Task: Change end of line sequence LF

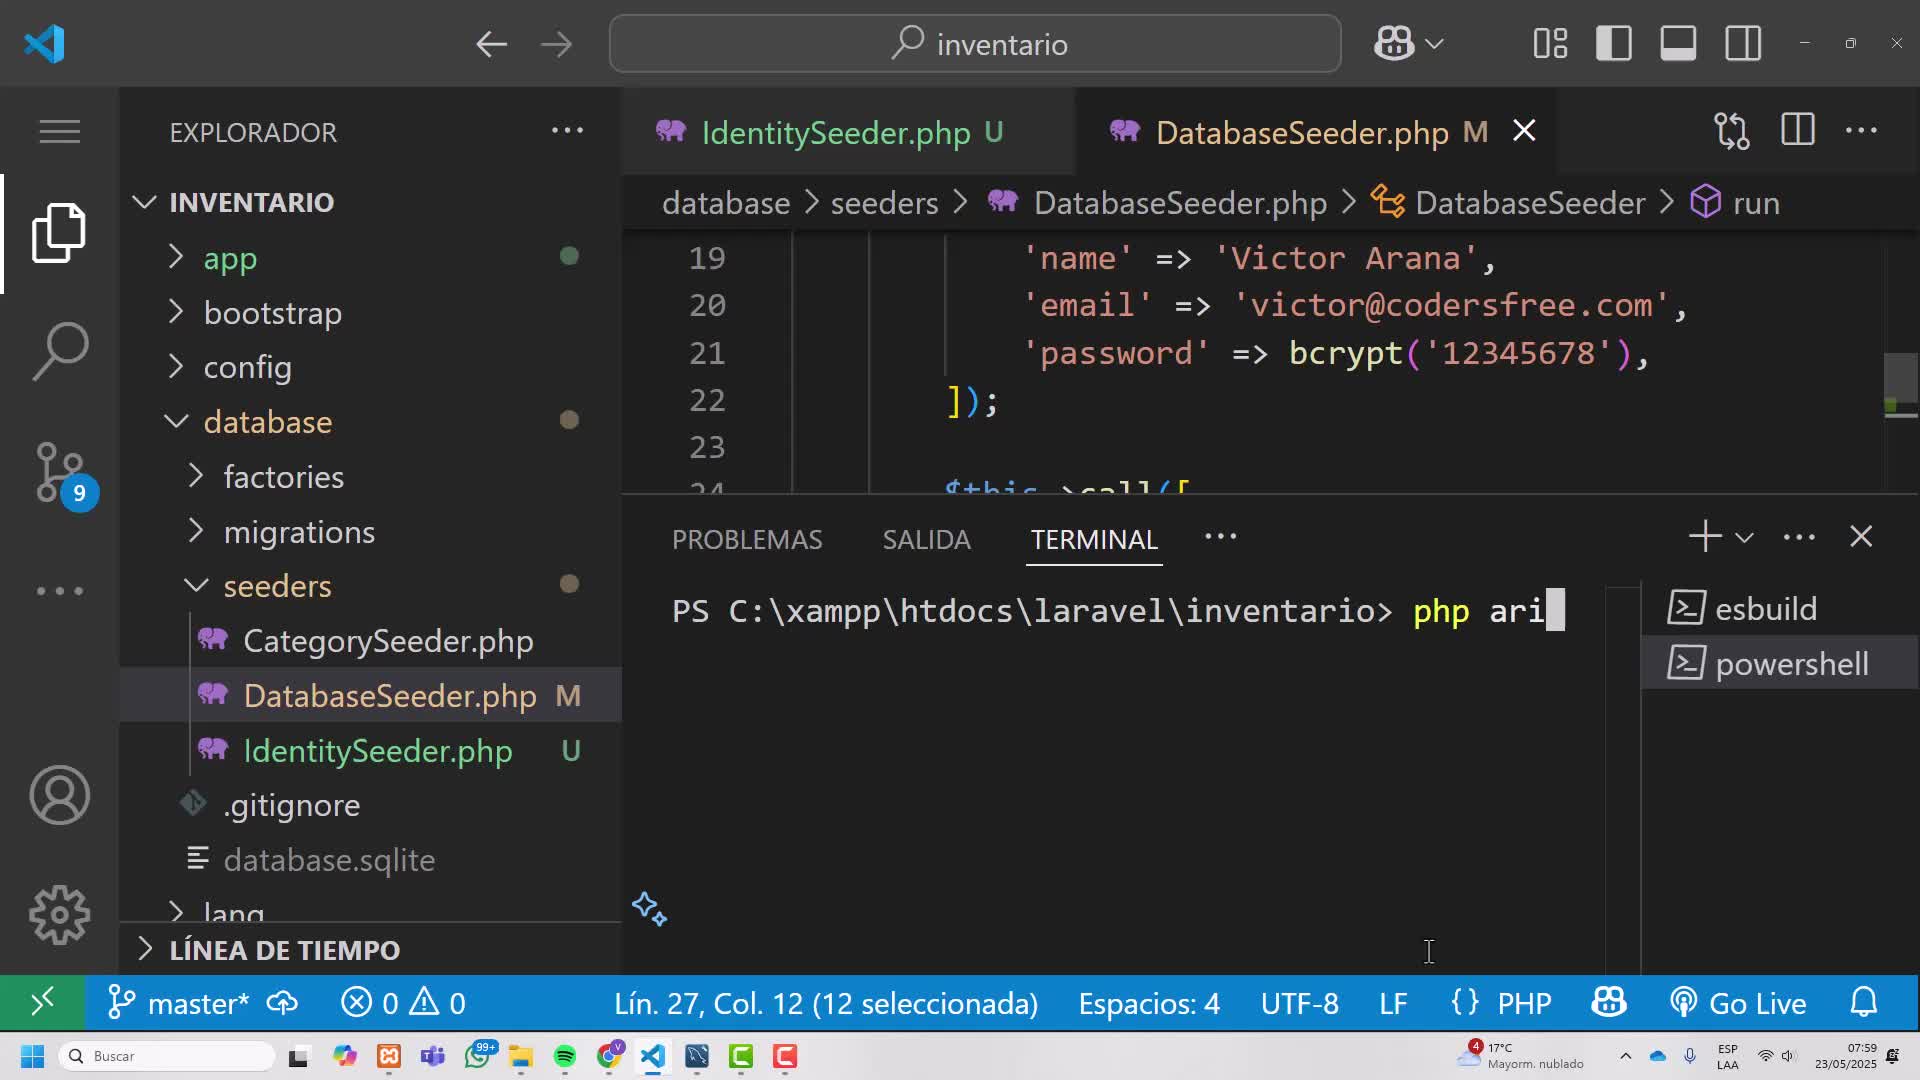Action: click(1393, 1003)
